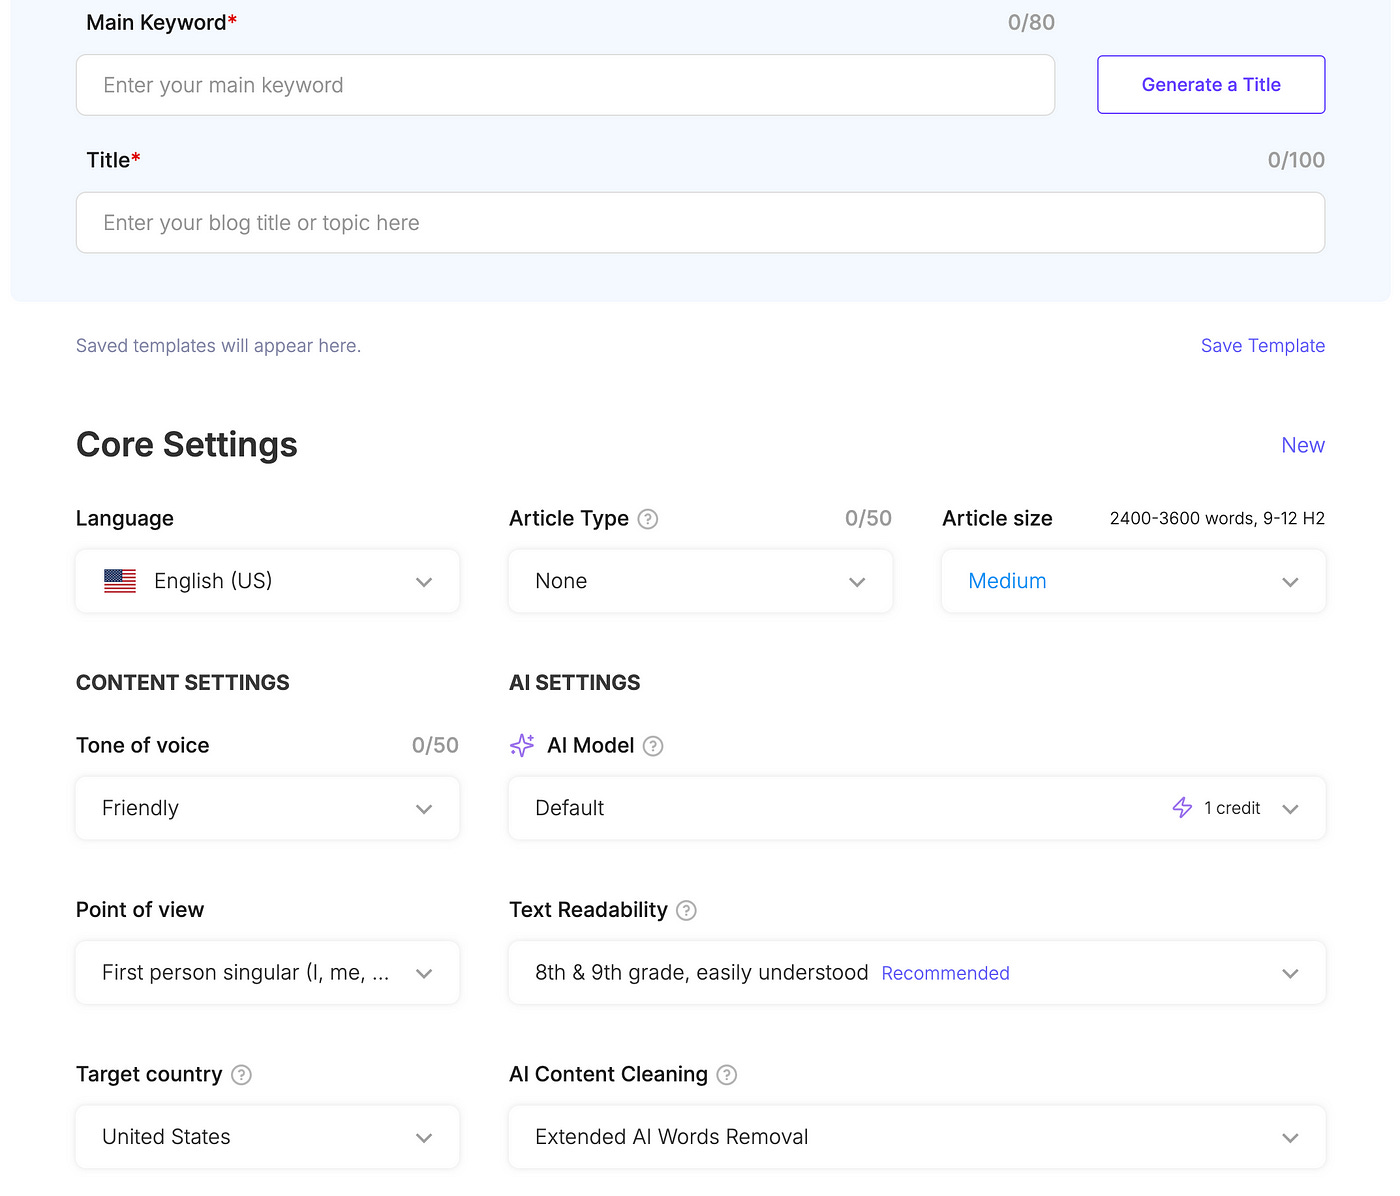Click the Generate a Title button

click(x=1210, y=84)
